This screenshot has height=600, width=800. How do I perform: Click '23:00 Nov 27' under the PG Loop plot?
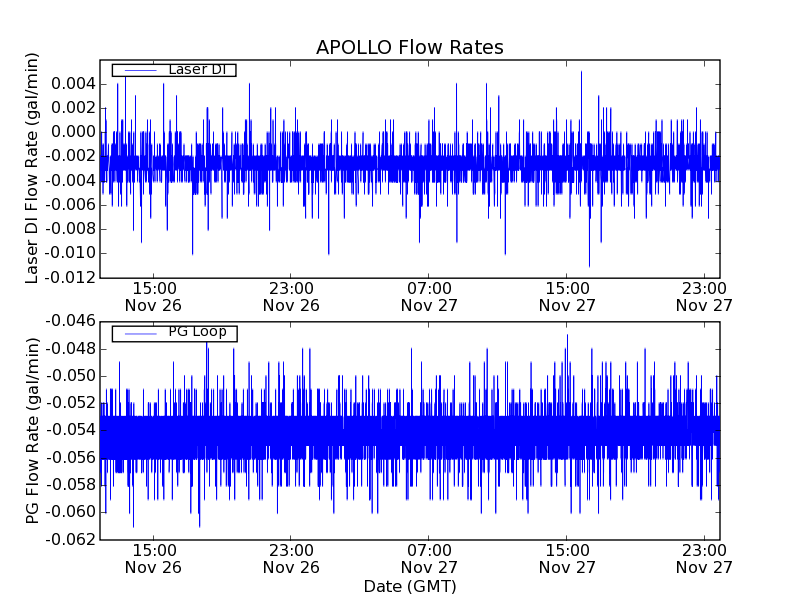click(x=705, y=559)
